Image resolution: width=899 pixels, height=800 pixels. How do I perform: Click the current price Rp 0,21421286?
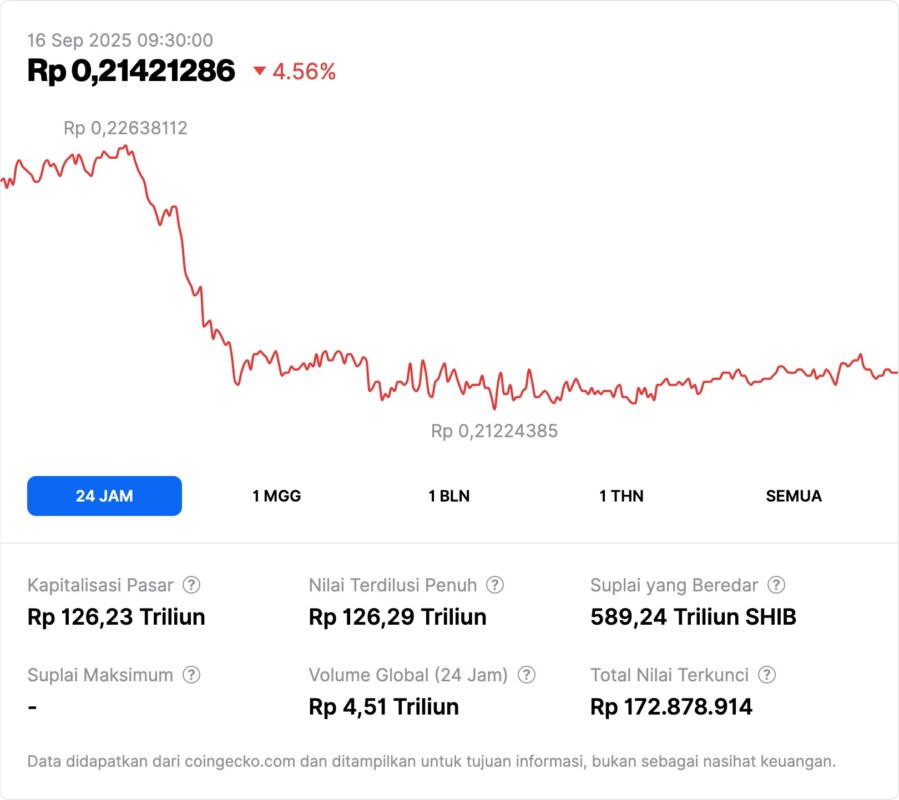131,70
